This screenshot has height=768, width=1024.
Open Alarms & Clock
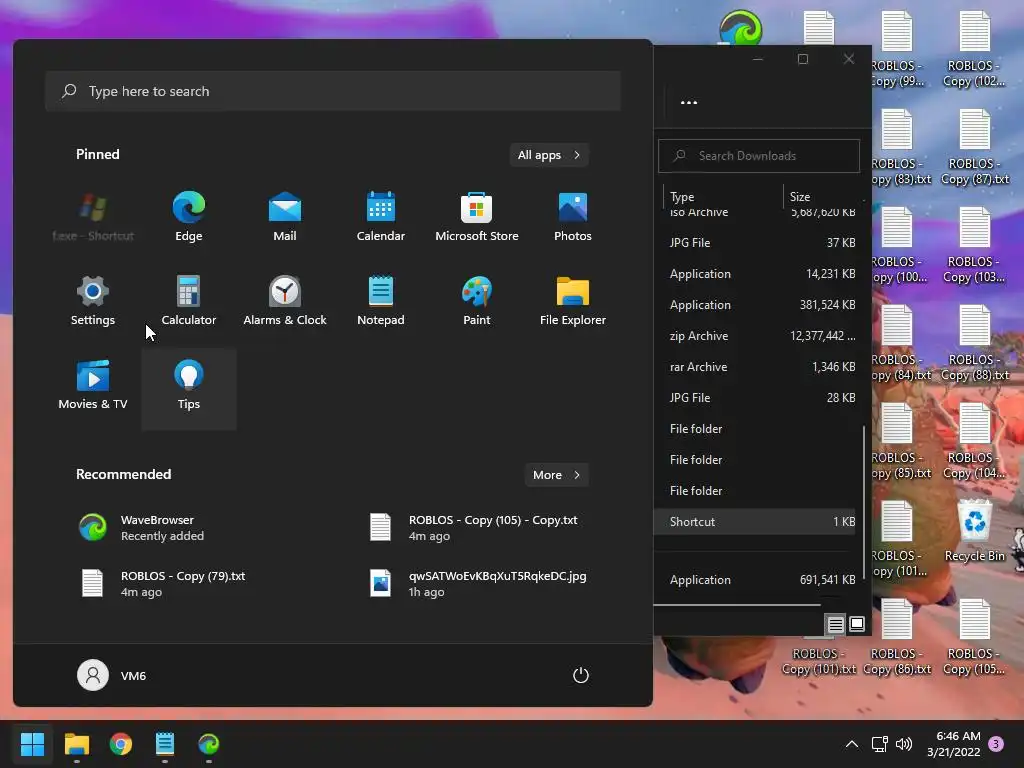click(285, 300)
